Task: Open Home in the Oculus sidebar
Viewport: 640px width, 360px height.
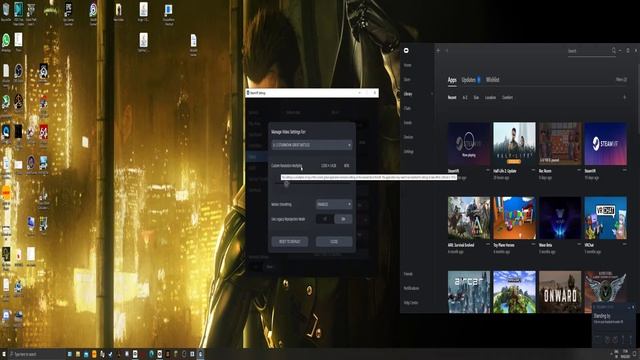Action: coord(407,65)
